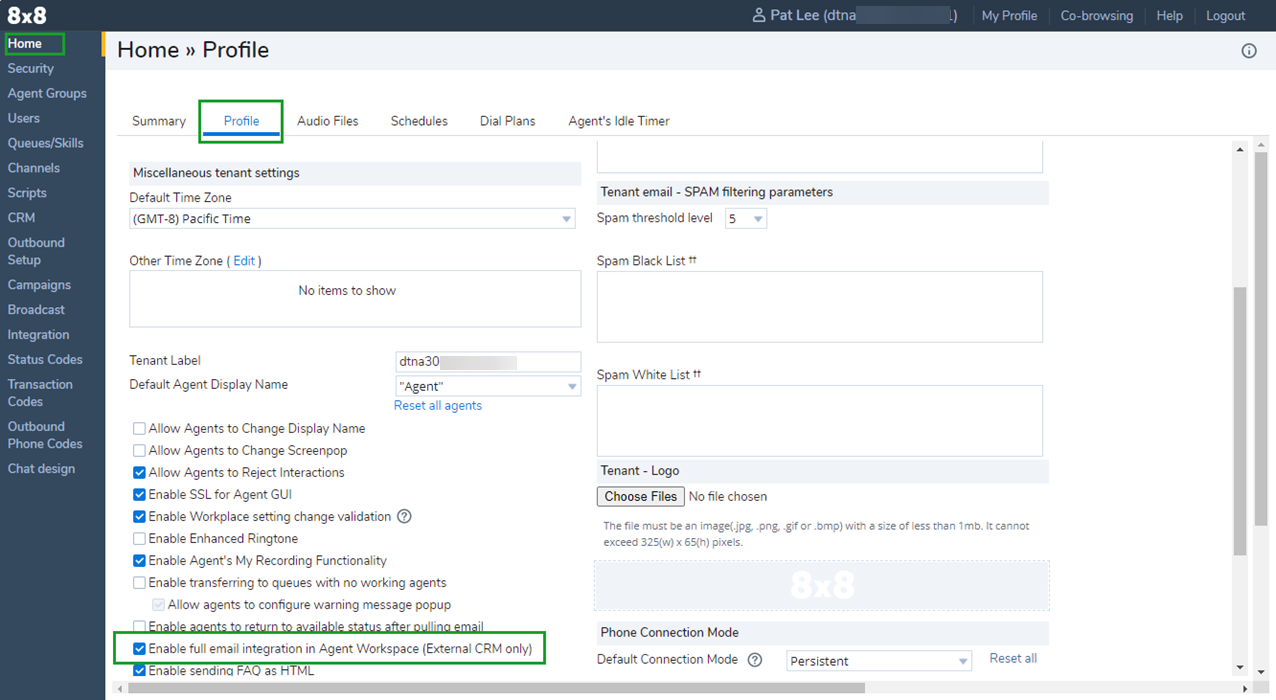Switch to the Audio Files tab
1276x700 pixels.
click(327, 120)
